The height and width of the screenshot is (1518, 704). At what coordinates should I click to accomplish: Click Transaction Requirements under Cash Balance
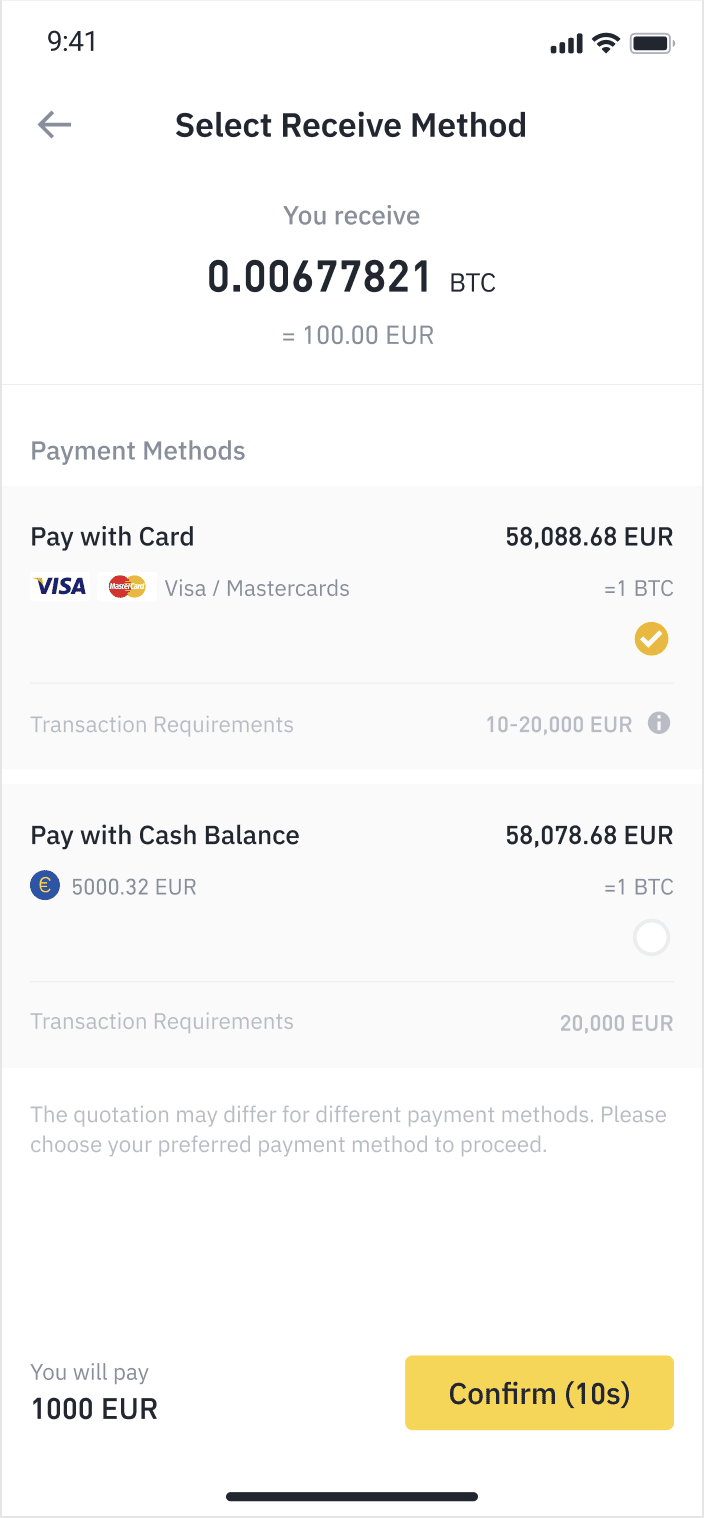pos(162,1022)
